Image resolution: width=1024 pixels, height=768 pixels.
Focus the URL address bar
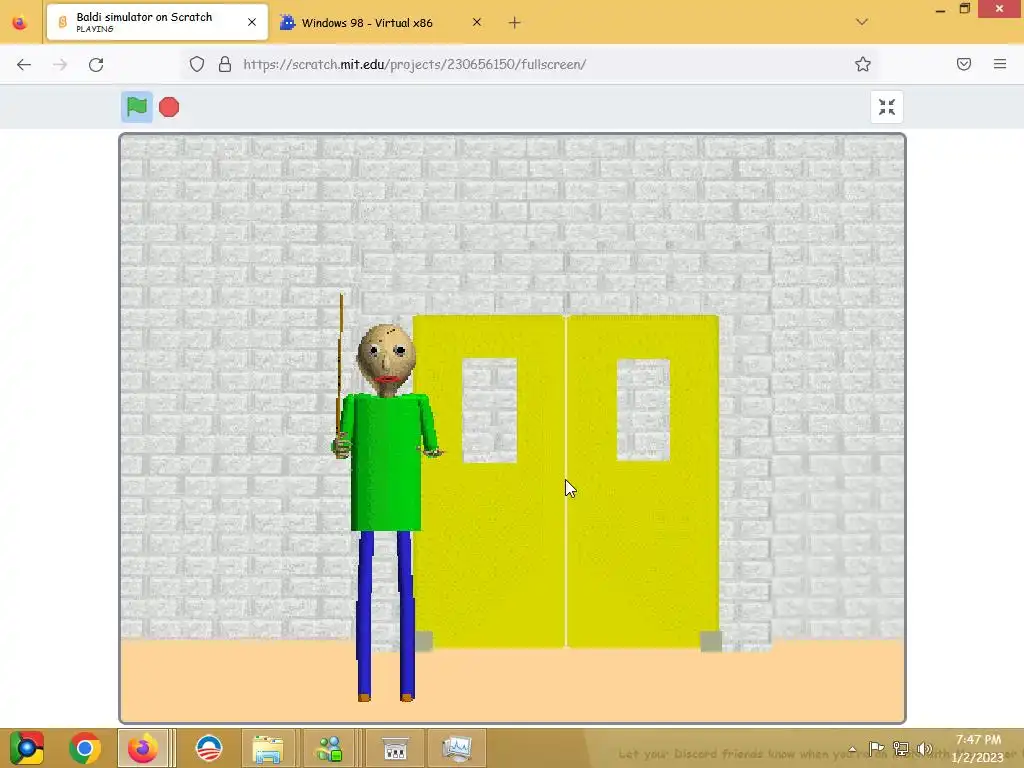coord(529,64)
